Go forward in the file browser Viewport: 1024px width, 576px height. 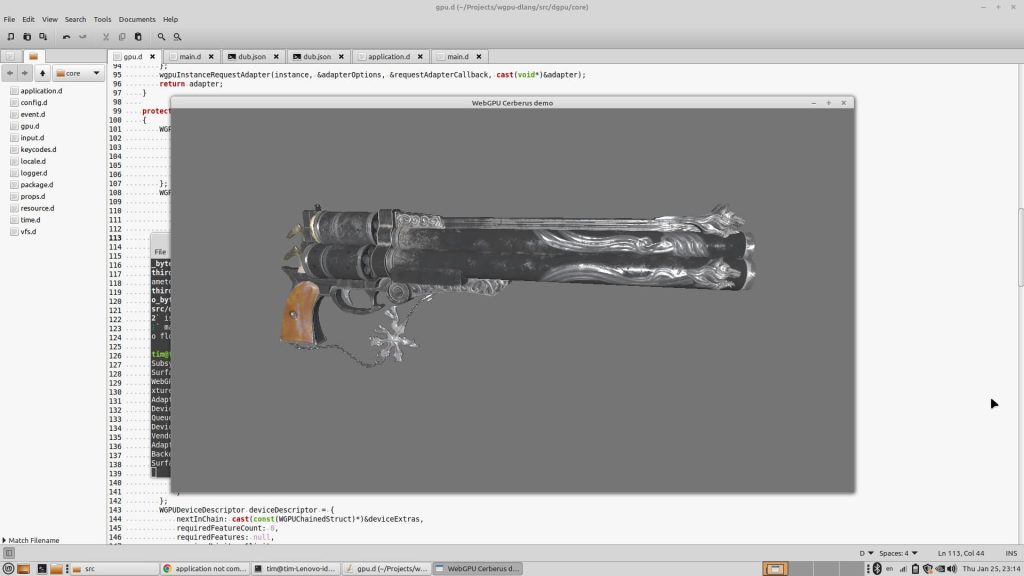click(25, 73)
